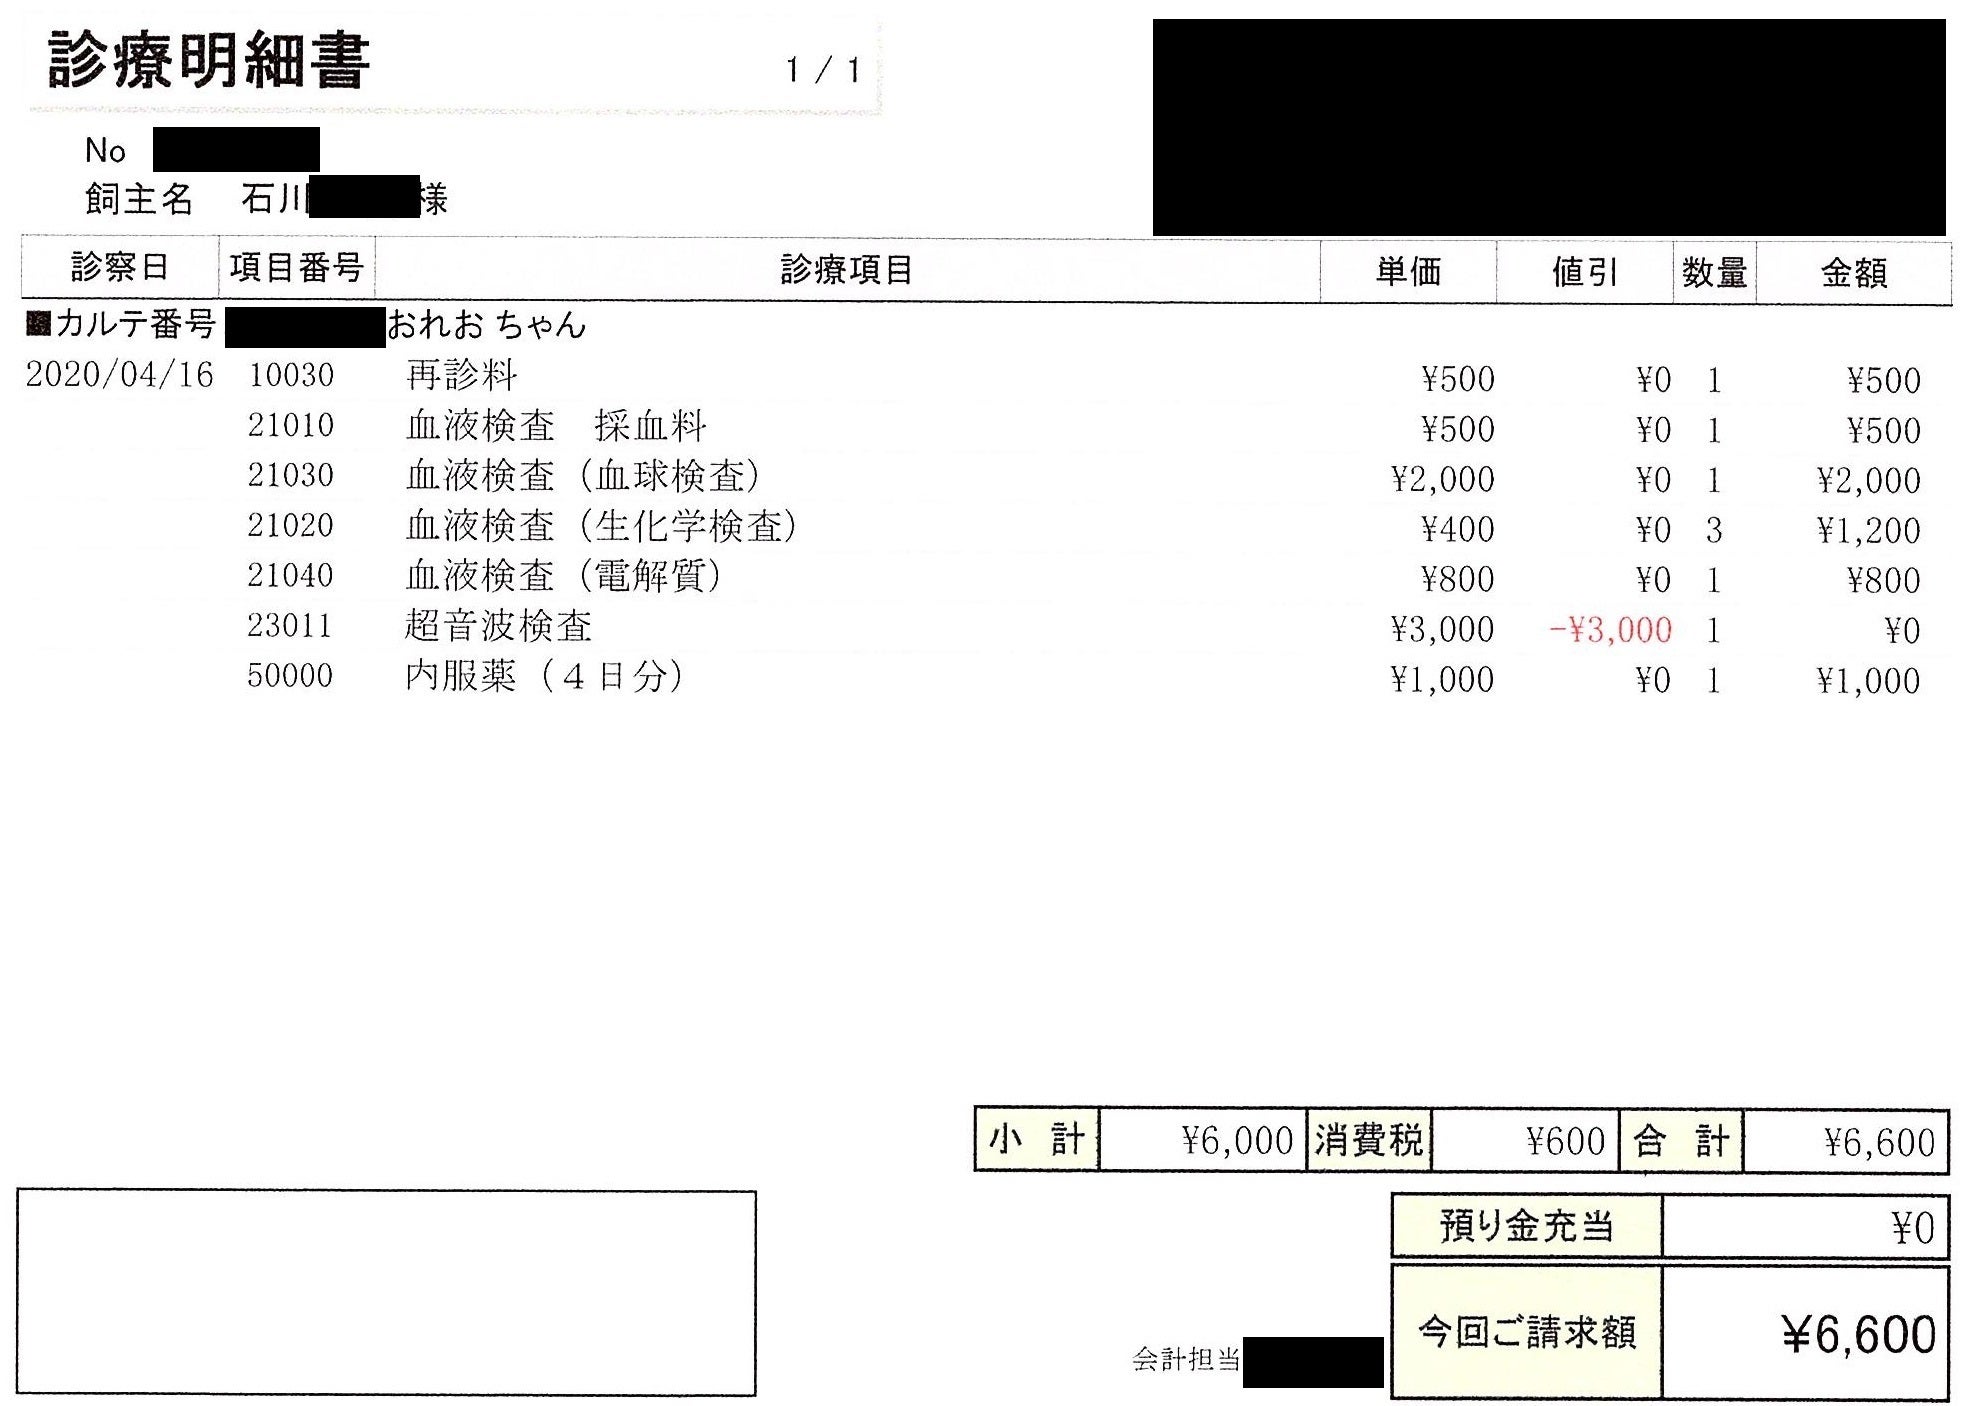Click the 診療明細書 document title
This screenshot has width=1970, height=1406.
[x=208, y=60]
